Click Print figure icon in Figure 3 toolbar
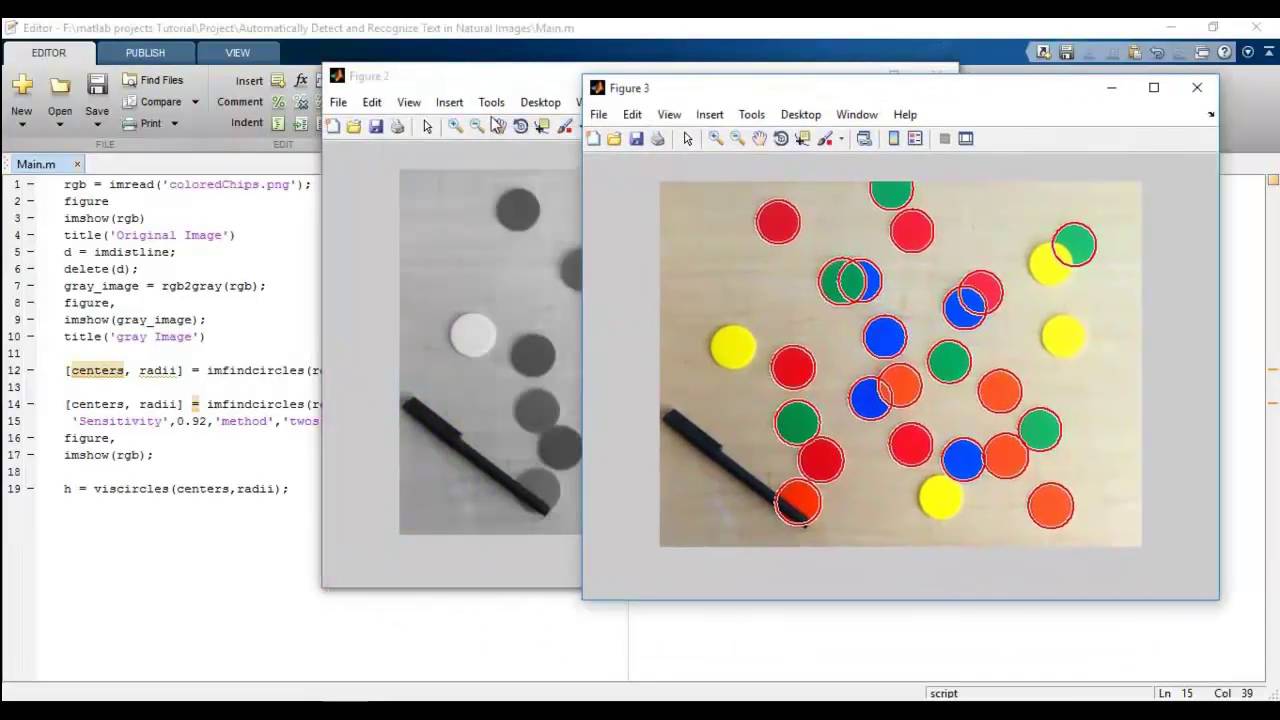 [x=658, y=139]
